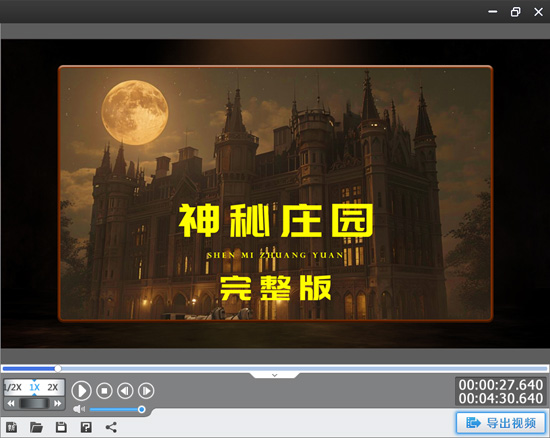Open project with folder icon

(36, 427)
